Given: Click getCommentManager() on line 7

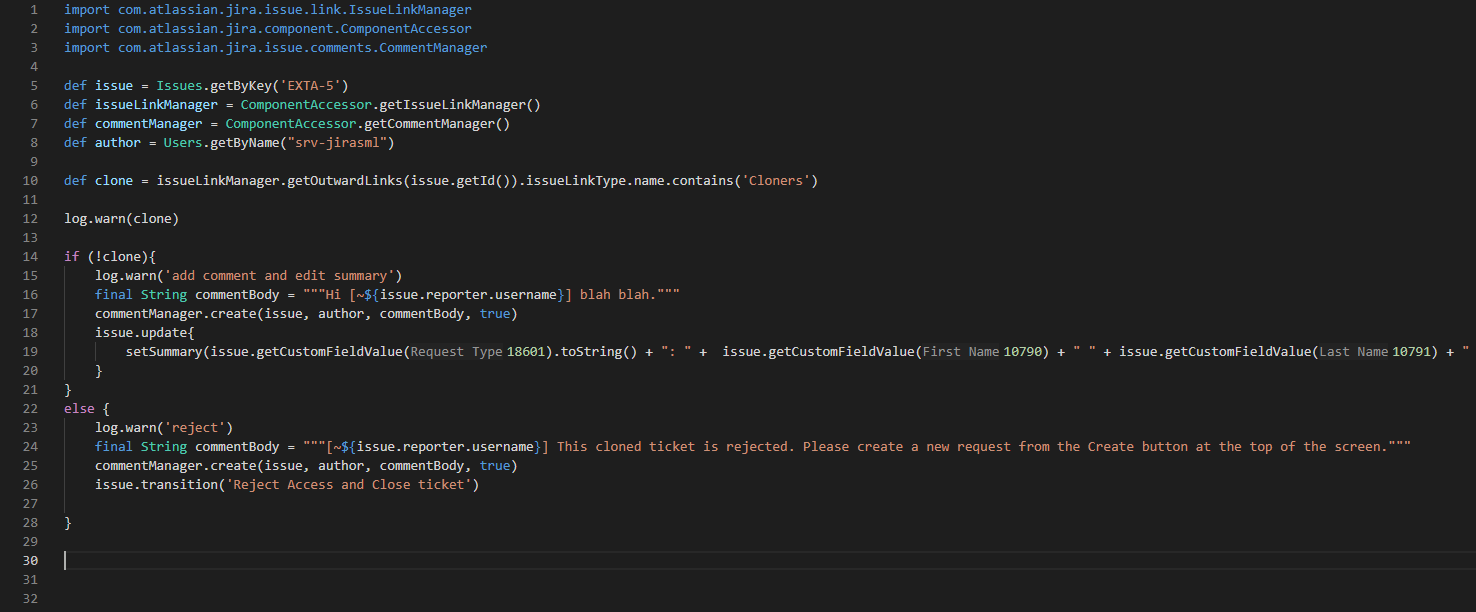Looking at the screenshot, I should coord(436,123).
